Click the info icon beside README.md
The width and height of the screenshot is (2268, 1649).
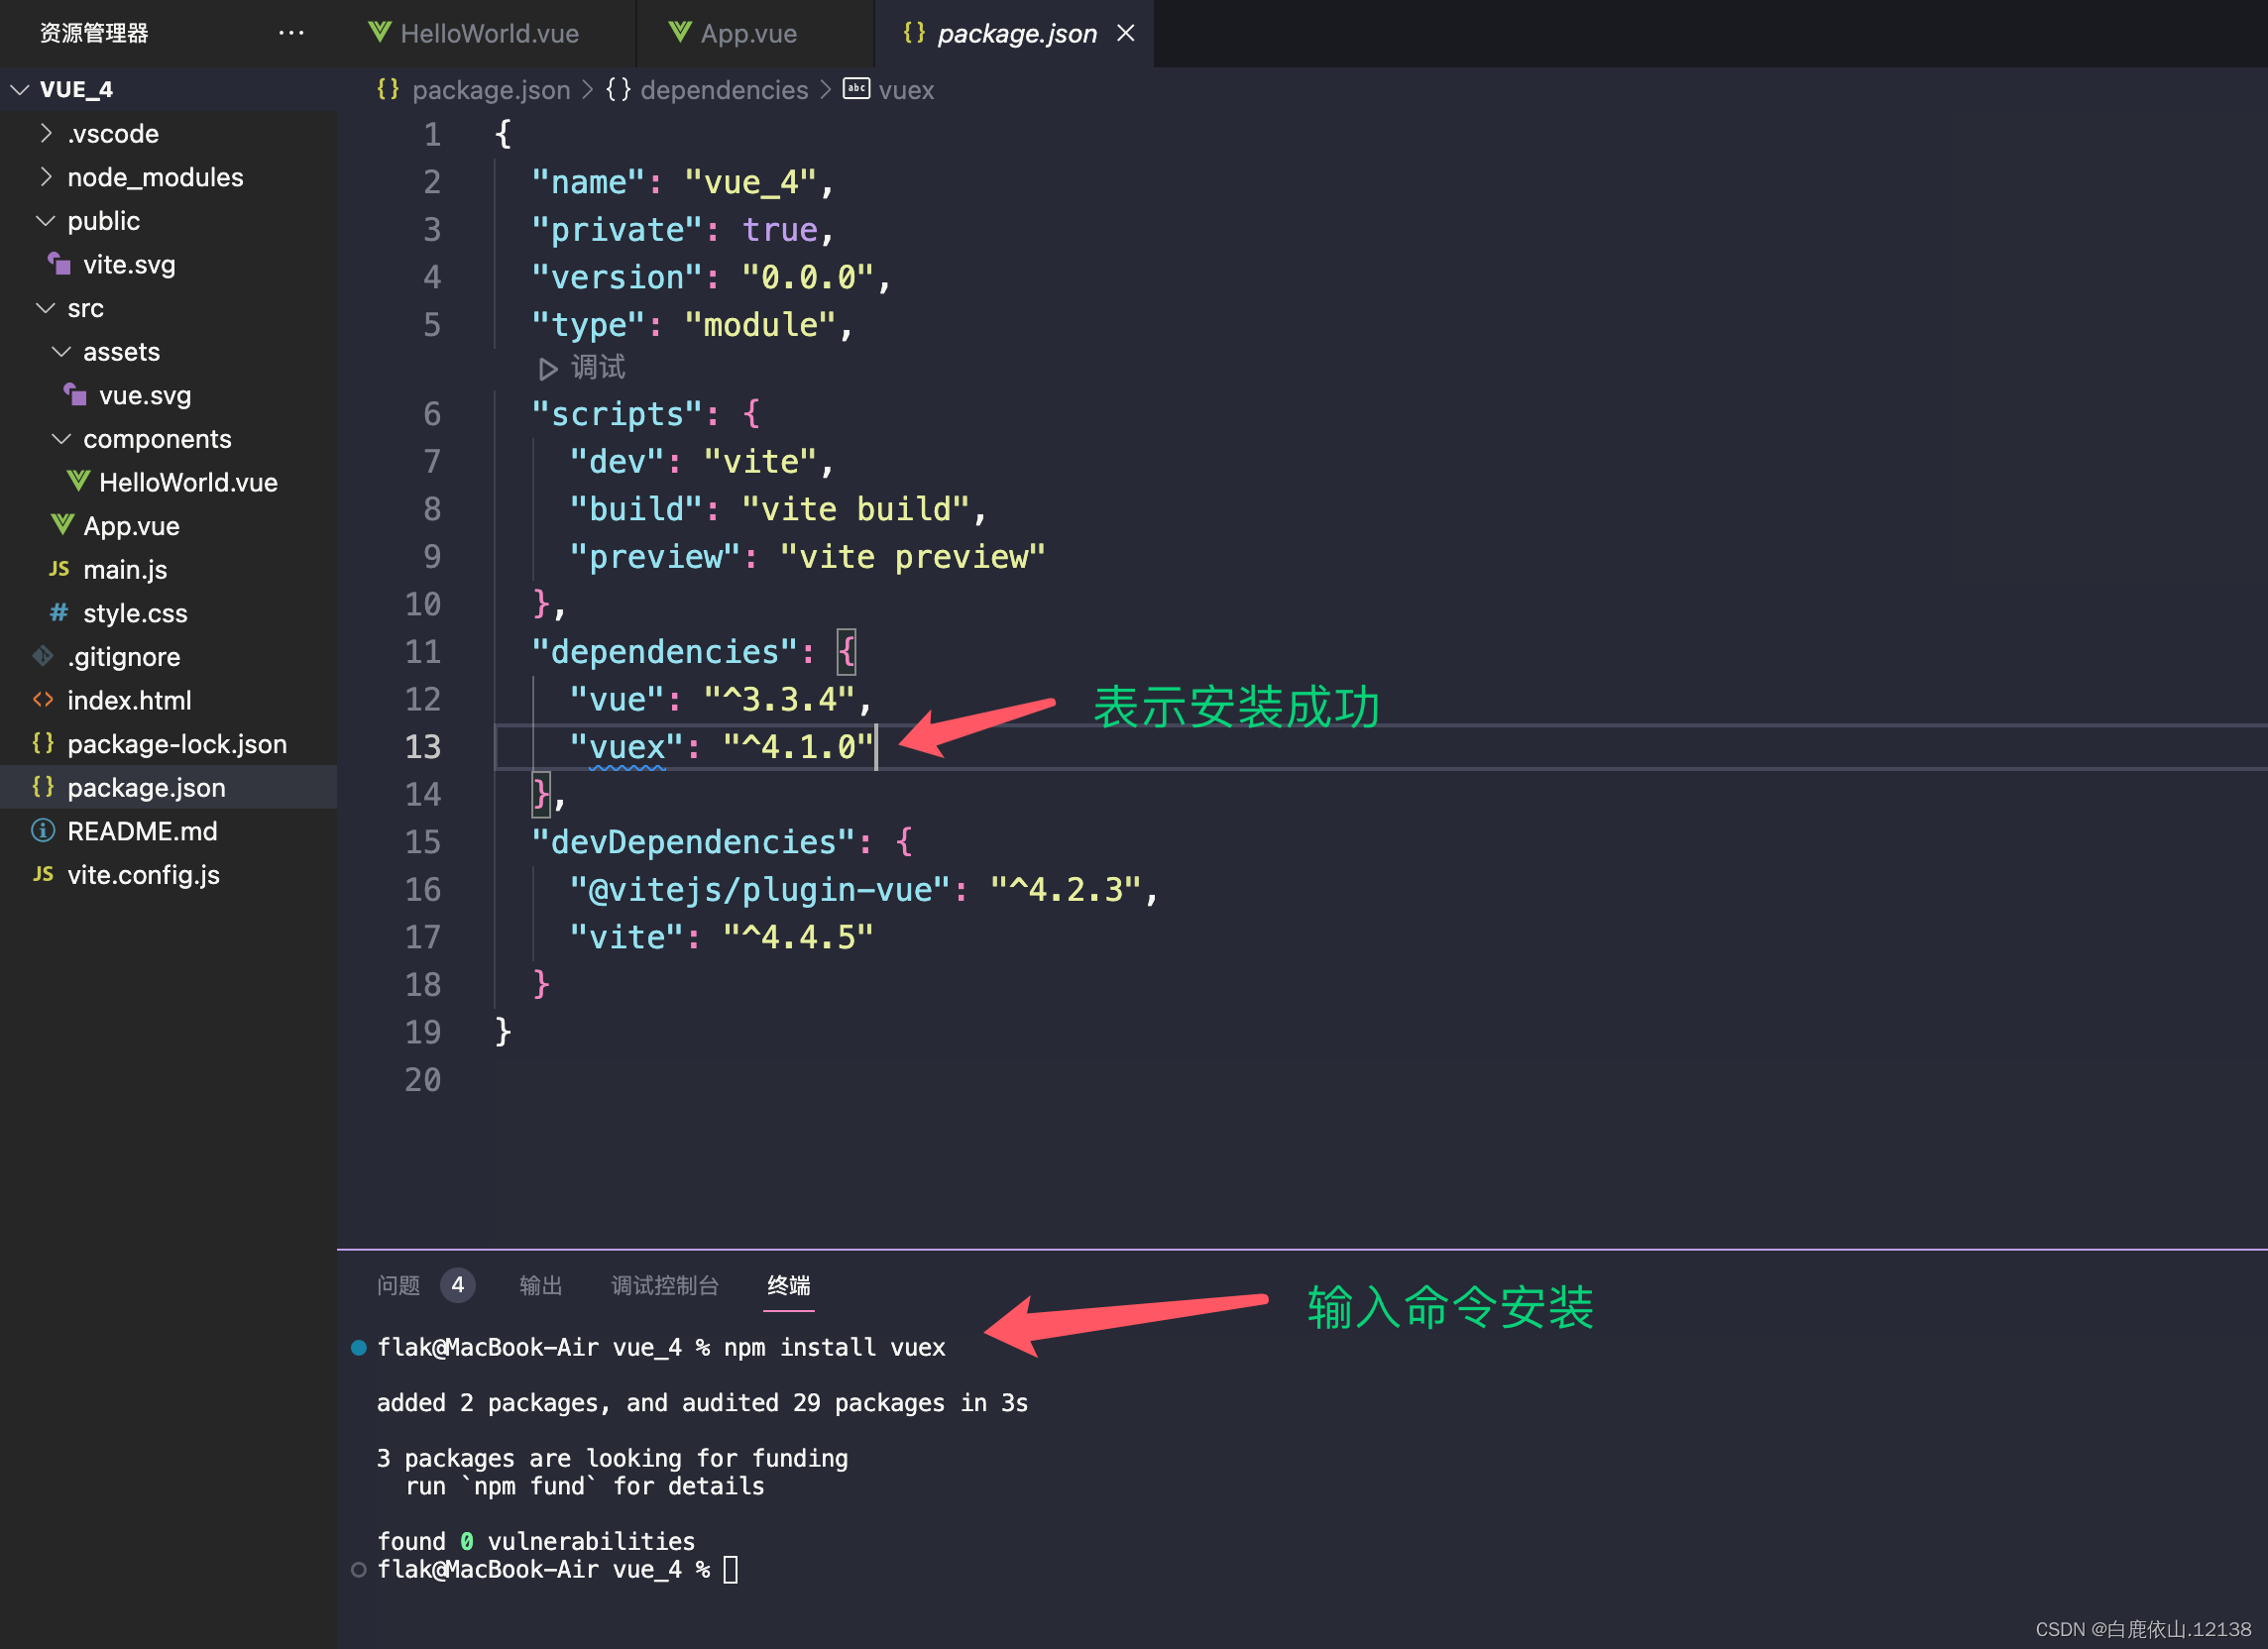click(43, 831)
